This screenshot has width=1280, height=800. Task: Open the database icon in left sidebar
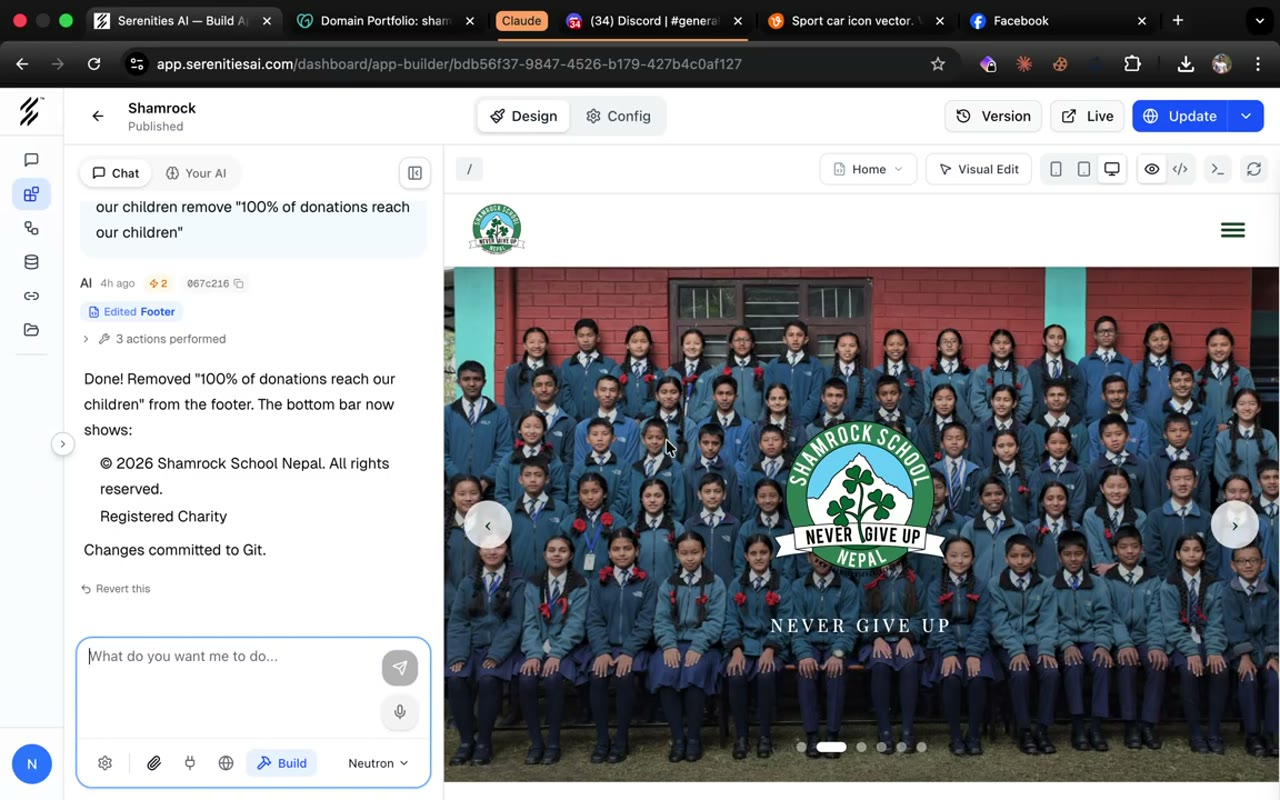(31, 262)
